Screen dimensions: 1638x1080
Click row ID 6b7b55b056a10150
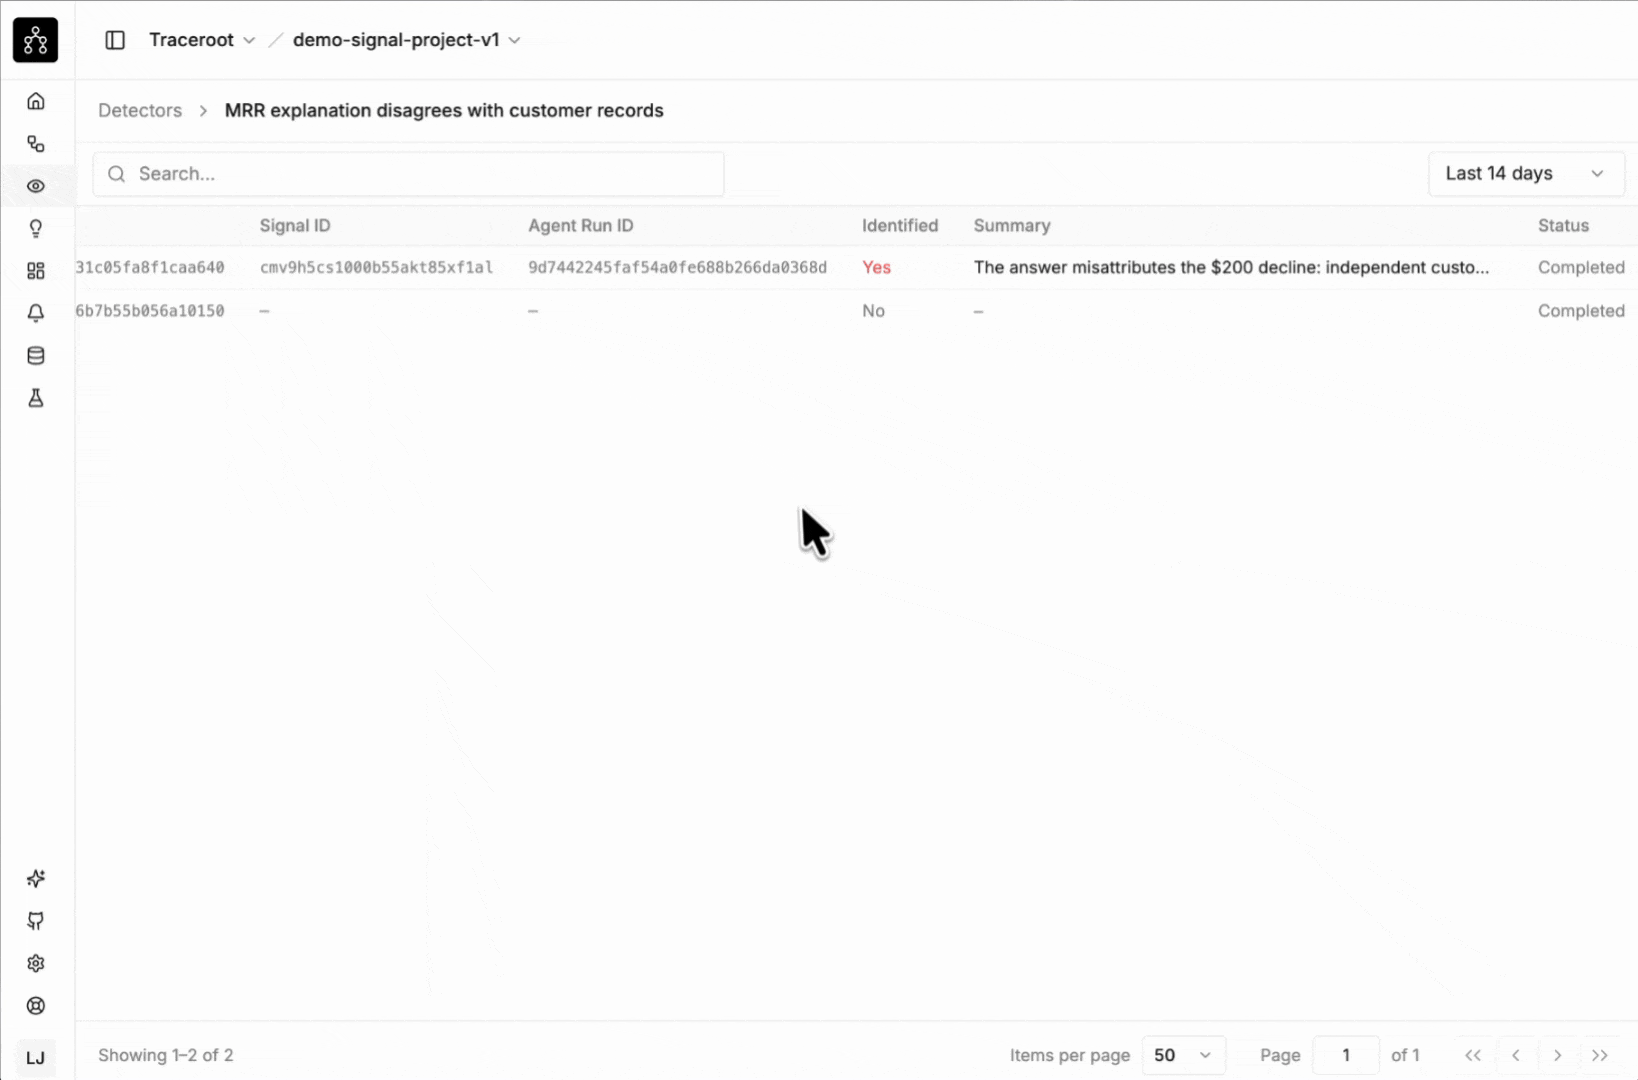150,311
